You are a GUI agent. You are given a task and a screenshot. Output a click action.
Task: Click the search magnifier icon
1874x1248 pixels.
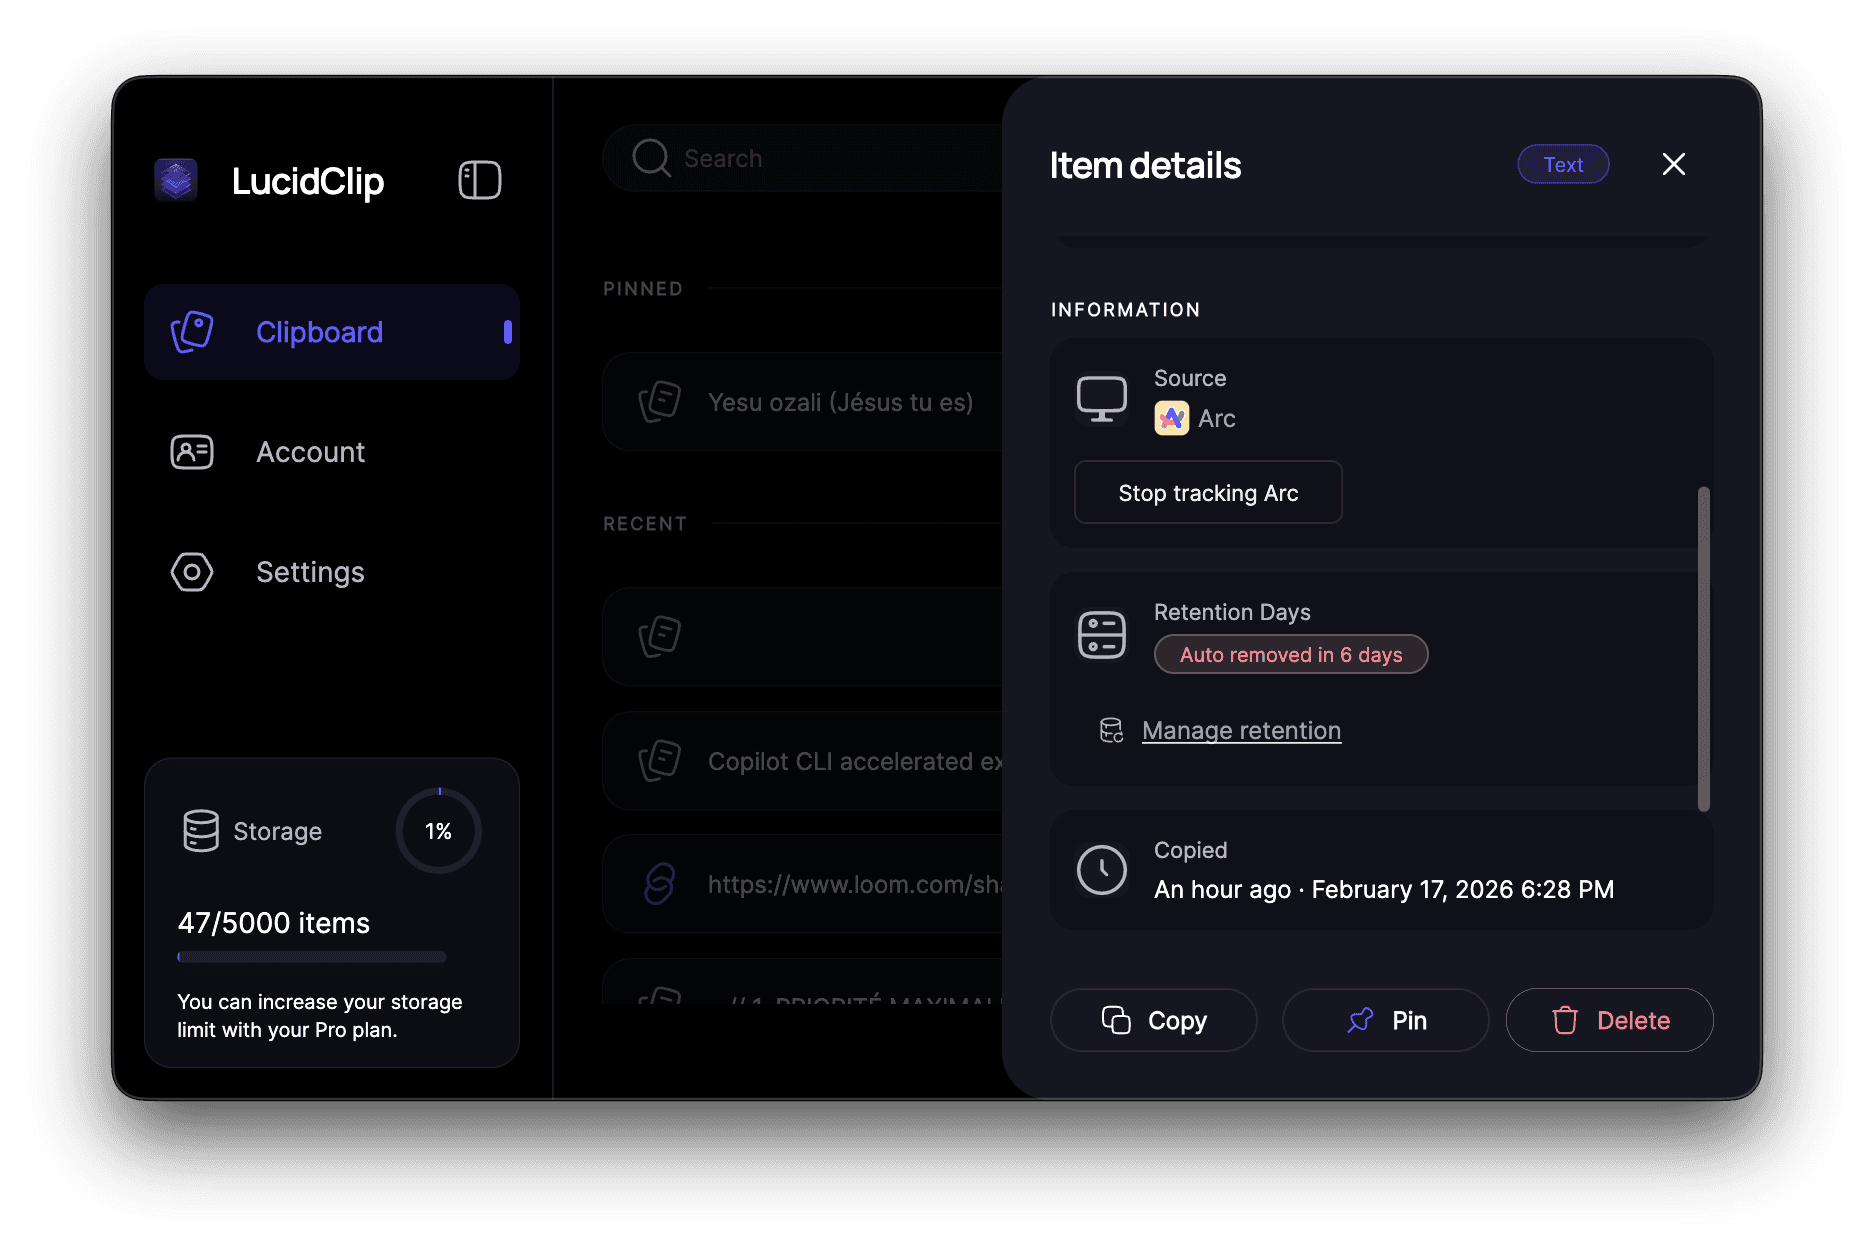click(x=650, y=158)
